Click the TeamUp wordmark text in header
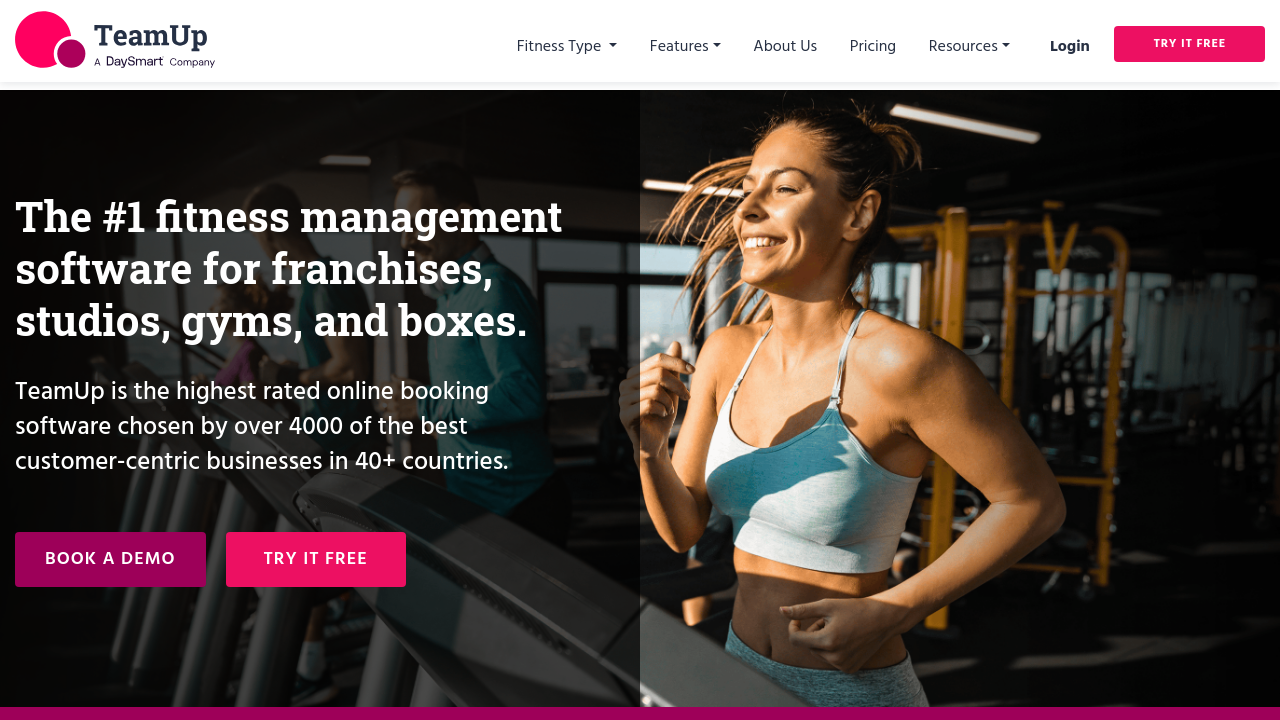Viewport: 1280px width, 720px height. point(151,36)
